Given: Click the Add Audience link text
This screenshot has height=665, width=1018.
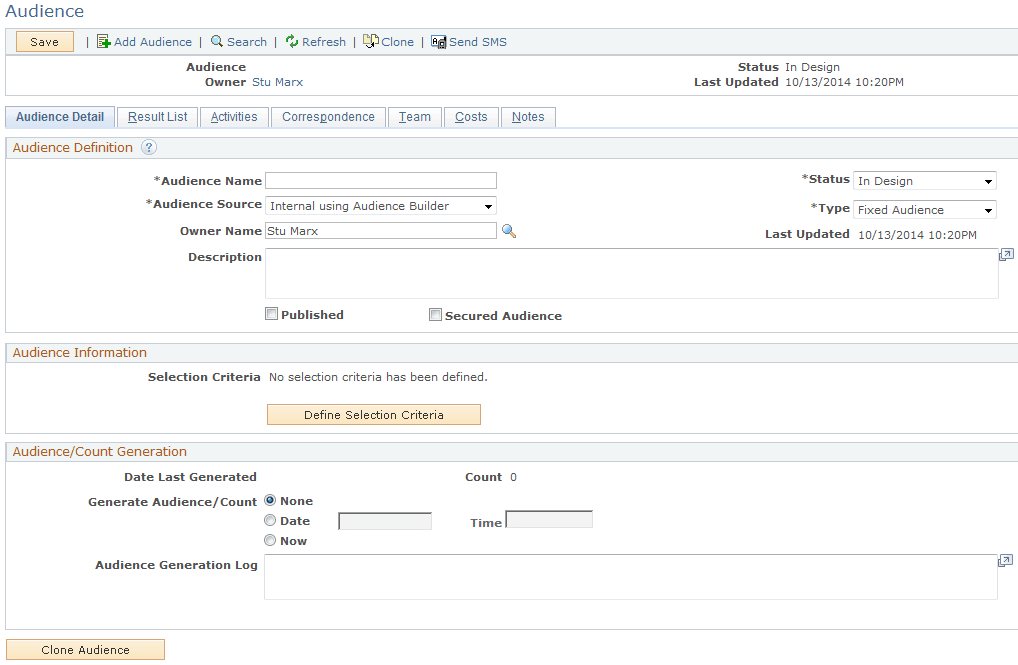Looking at the screenshot, I should click(x=153, y=42).
